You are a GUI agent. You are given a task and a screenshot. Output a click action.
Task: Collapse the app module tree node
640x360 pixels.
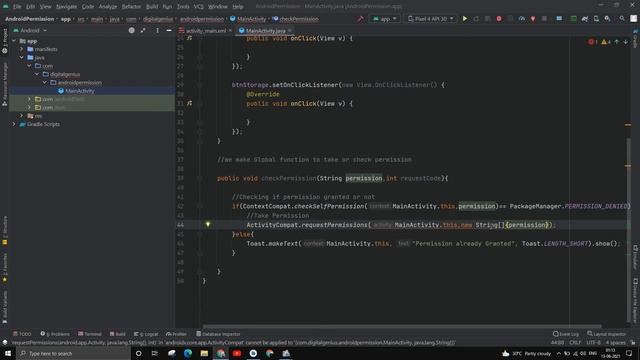coord(14,41)
